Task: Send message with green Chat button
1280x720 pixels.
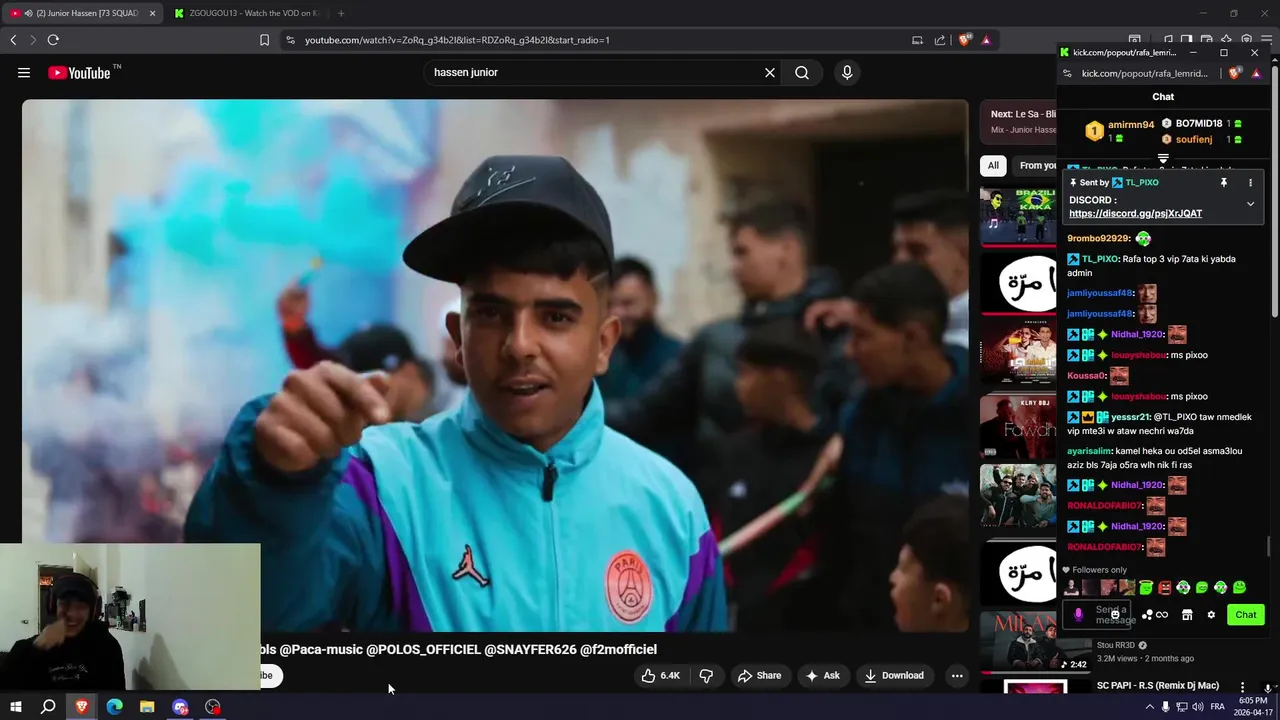Action: click(1246, 615)
